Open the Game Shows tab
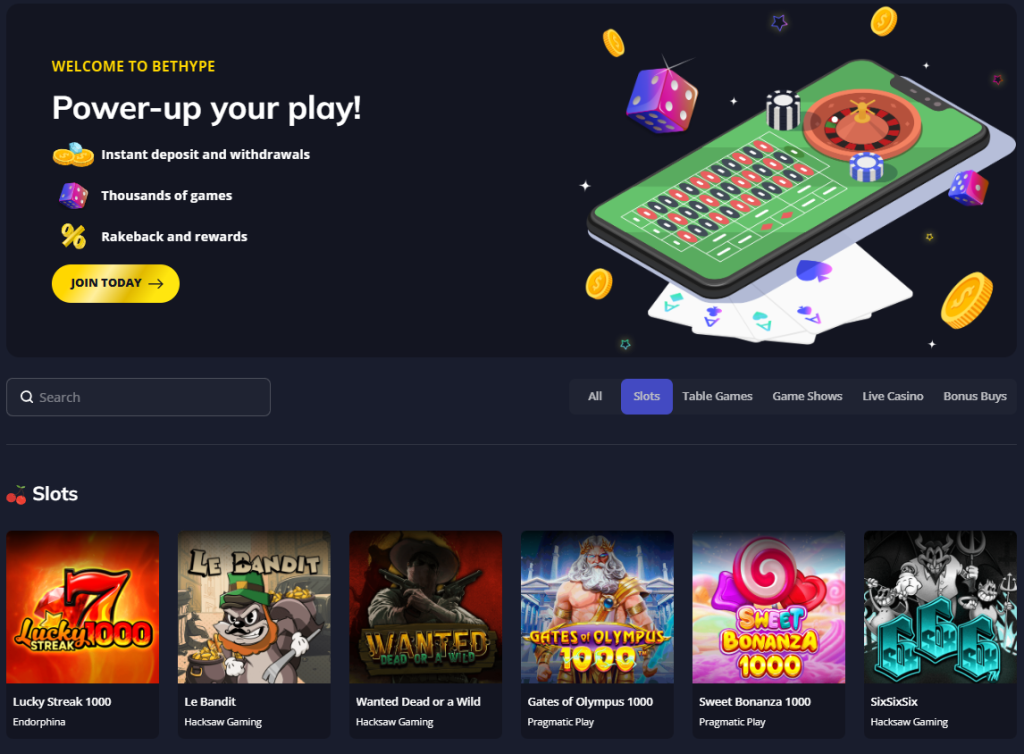 (x=807, y=396)
